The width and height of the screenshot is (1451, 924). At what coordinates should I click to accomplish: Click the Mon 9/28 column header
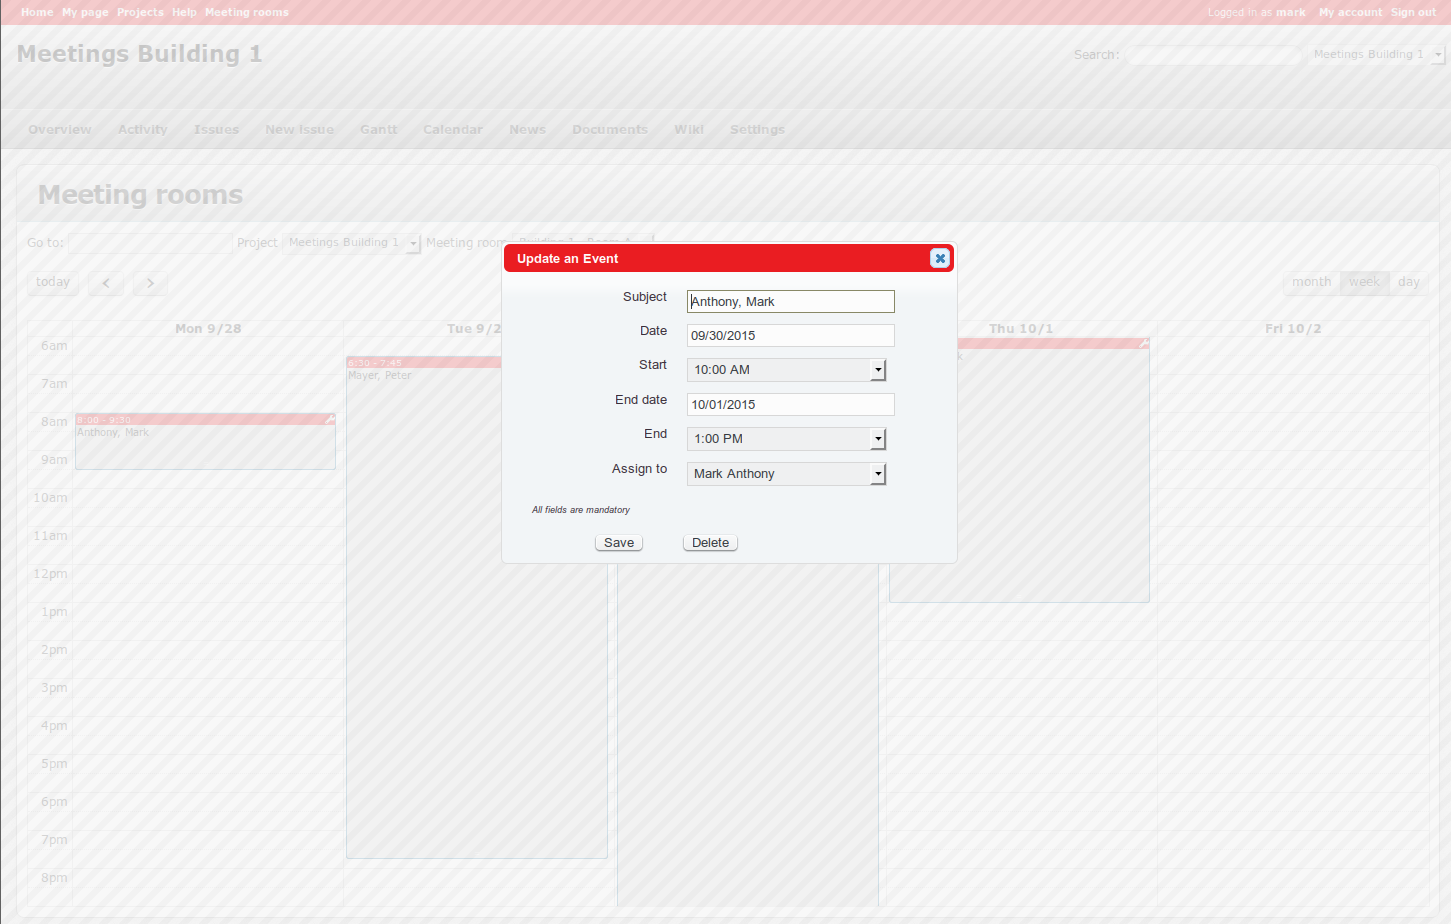(x=208, y=329)
